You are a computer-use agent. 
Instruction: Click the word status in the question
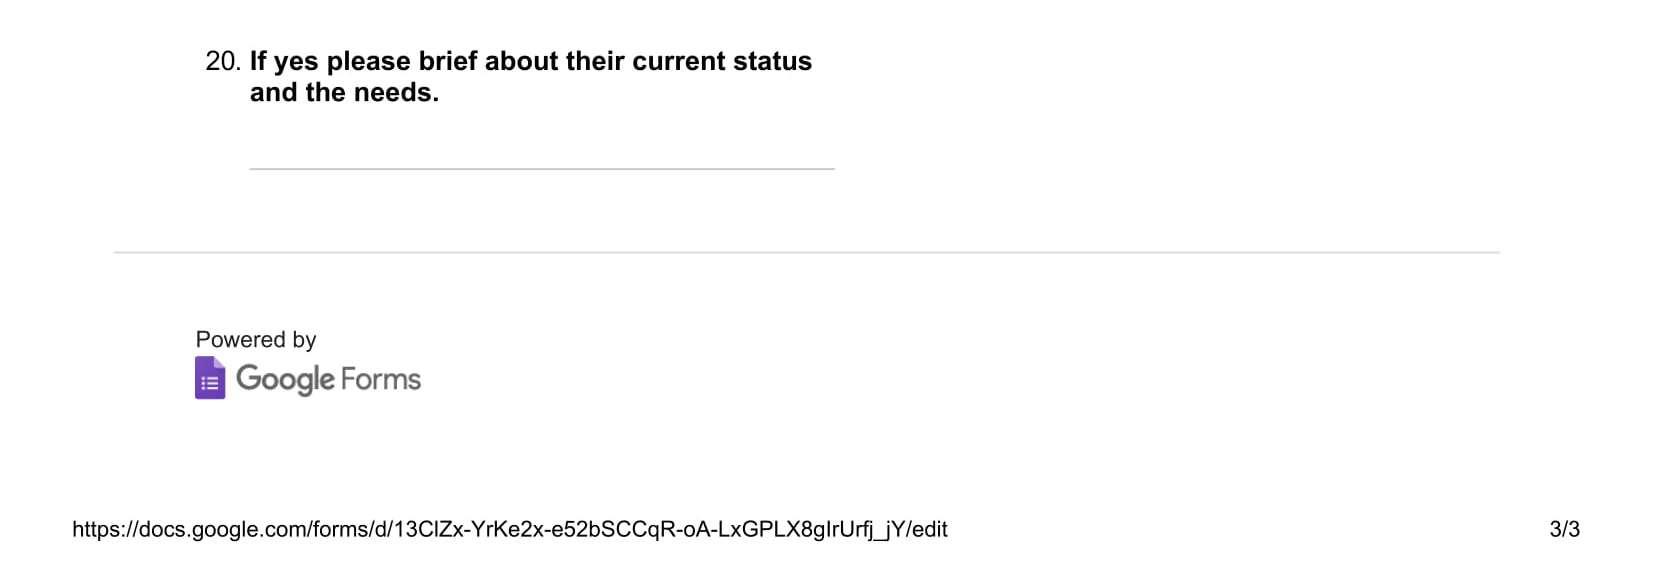[772, 62]
